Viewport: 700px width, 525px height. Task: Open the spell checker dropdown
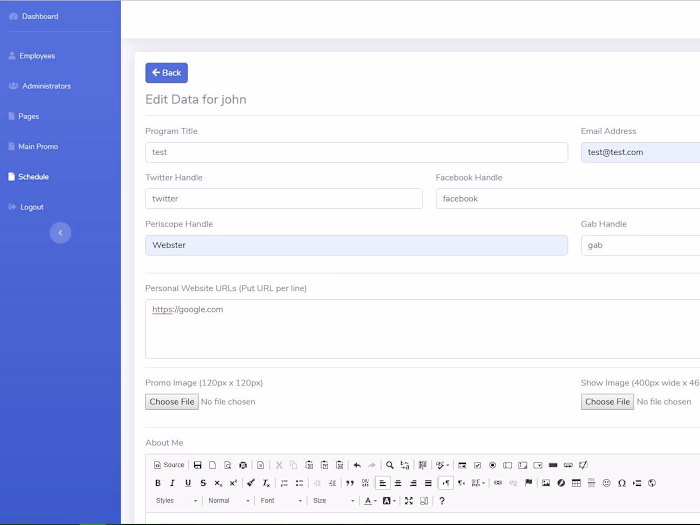(x=442, y=465)
